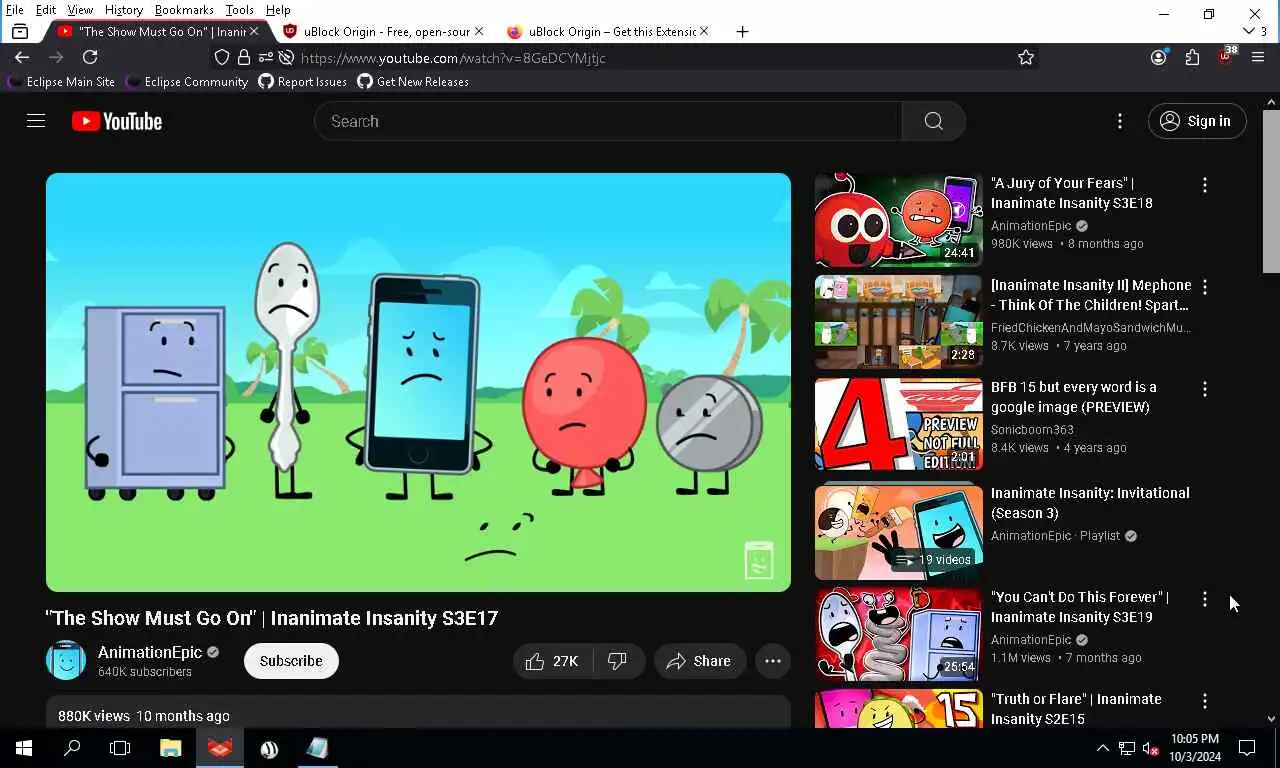This screenshot has width=1280, height=768.
Task: Click the tracking protection shield icon
Action: pos(222,58)
